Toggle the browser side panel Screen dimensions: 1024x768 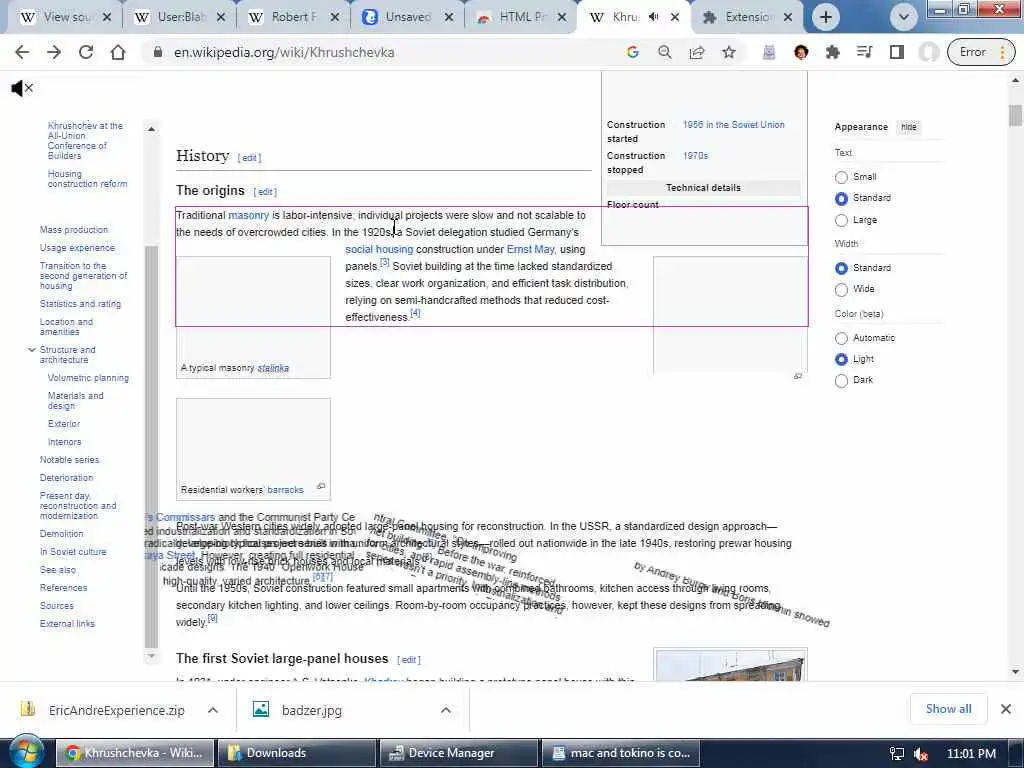coord(897,52)
